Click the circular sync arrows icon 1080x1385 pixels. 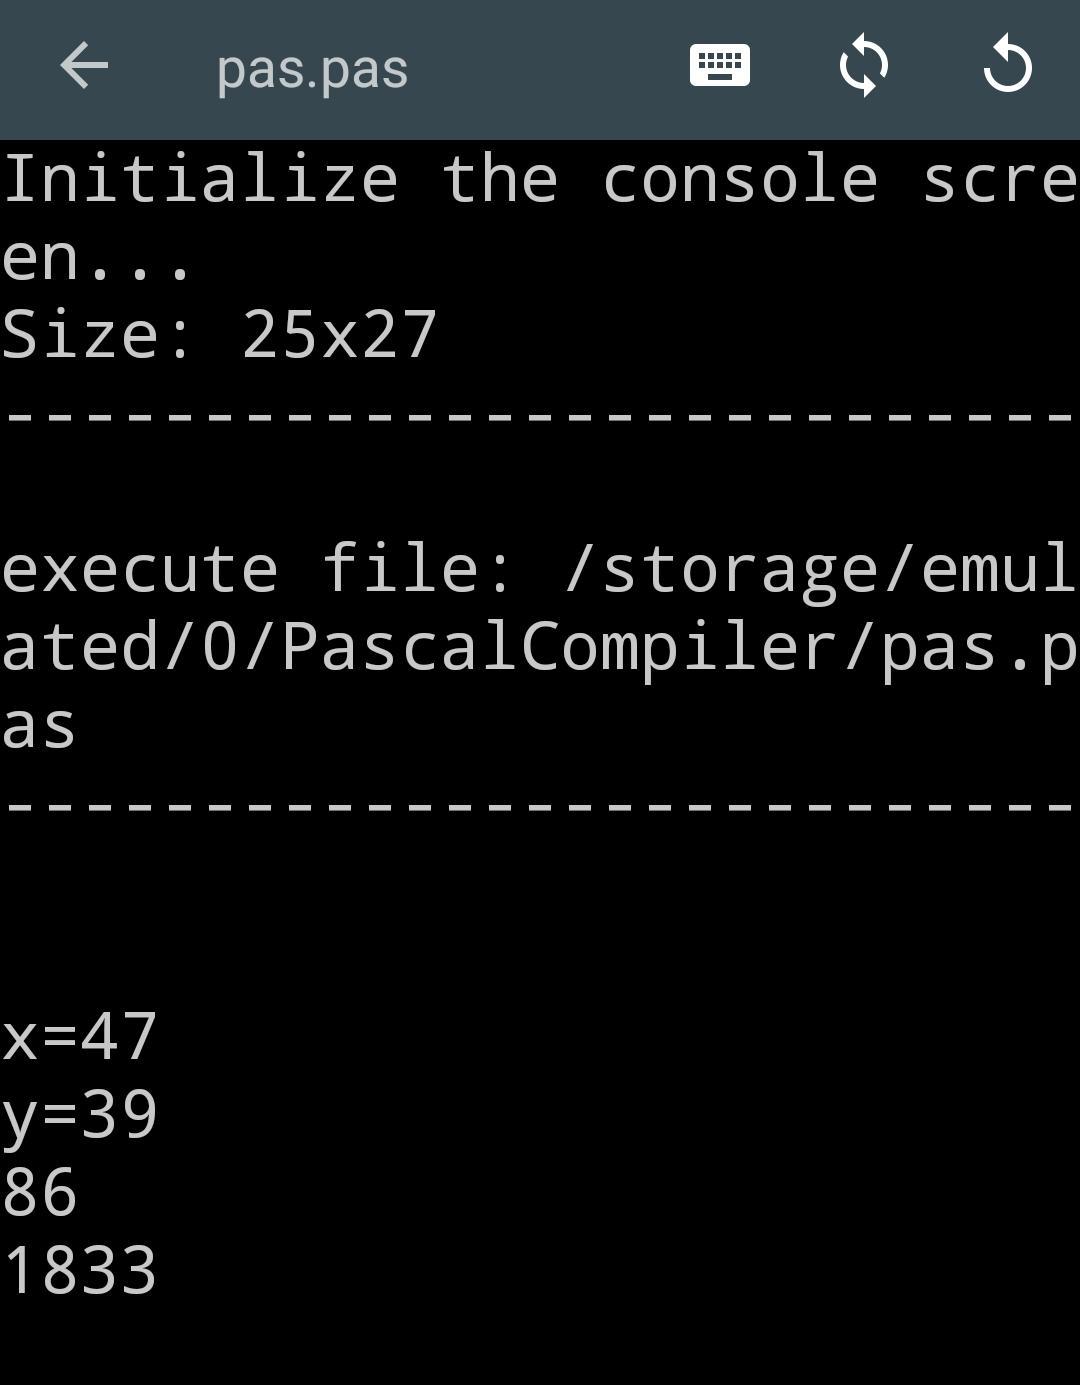[864, 67]
